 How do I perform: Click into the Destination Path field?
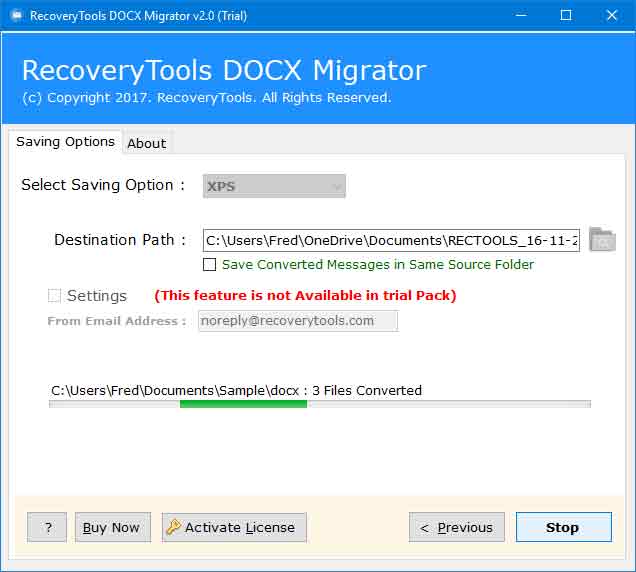click(x=391, y=240)
